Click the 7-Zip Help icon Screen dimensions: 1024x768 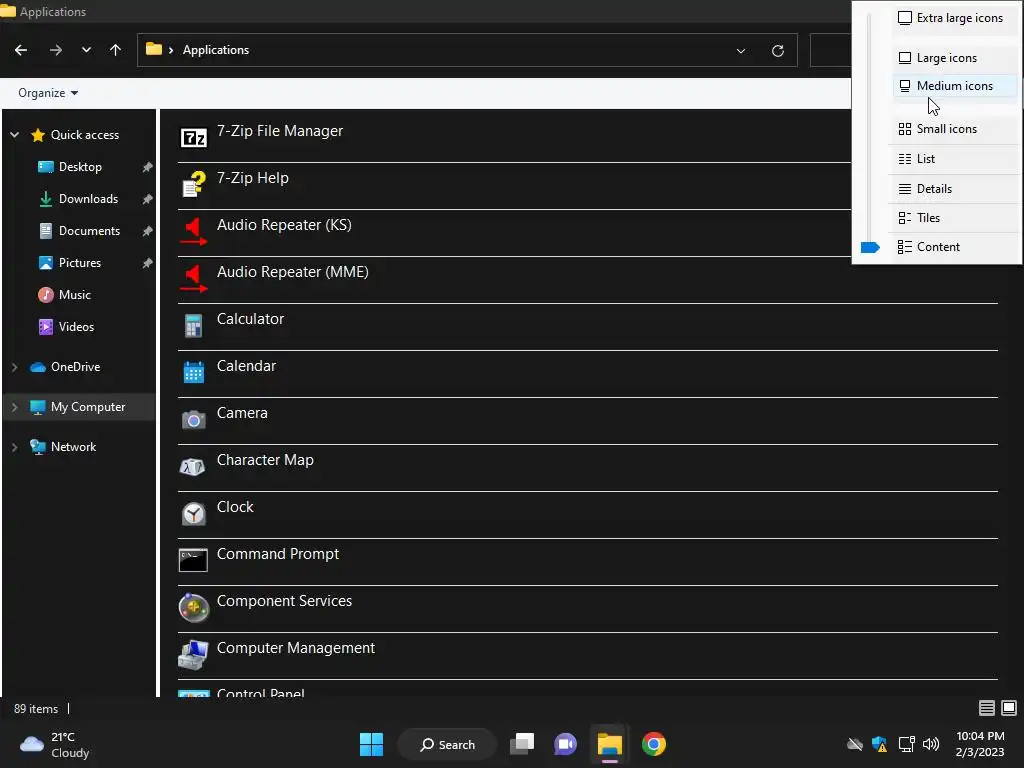(193, 185)
